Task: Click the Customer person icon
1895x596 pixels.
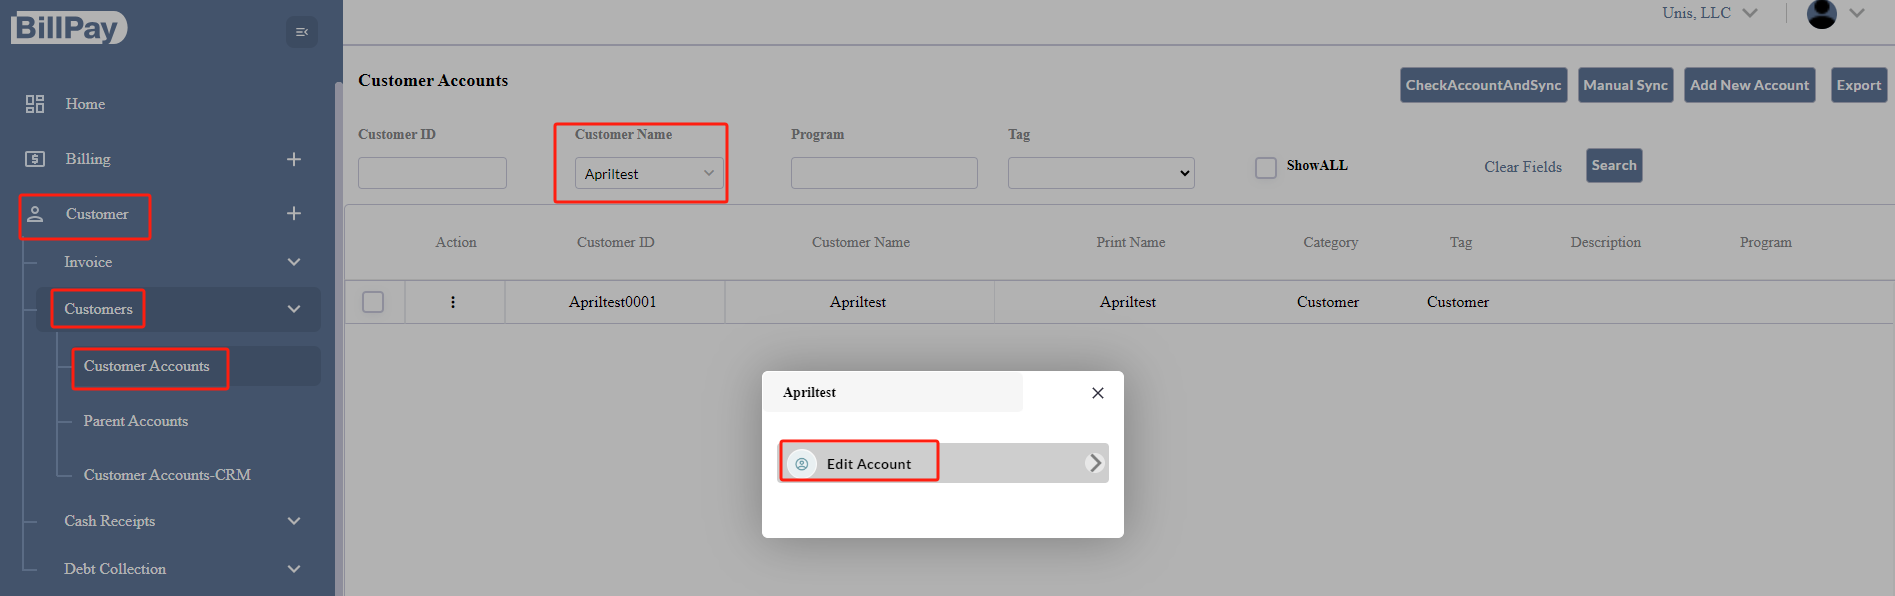Action: [x=35, y=214]
